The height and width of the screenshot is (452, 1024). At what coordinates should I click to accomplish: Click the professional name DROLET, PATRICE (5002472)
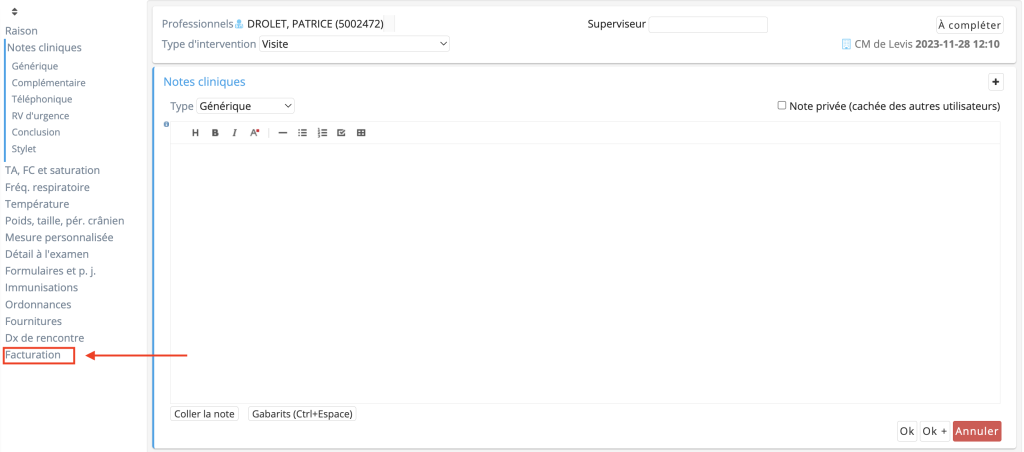click(315, 25)
